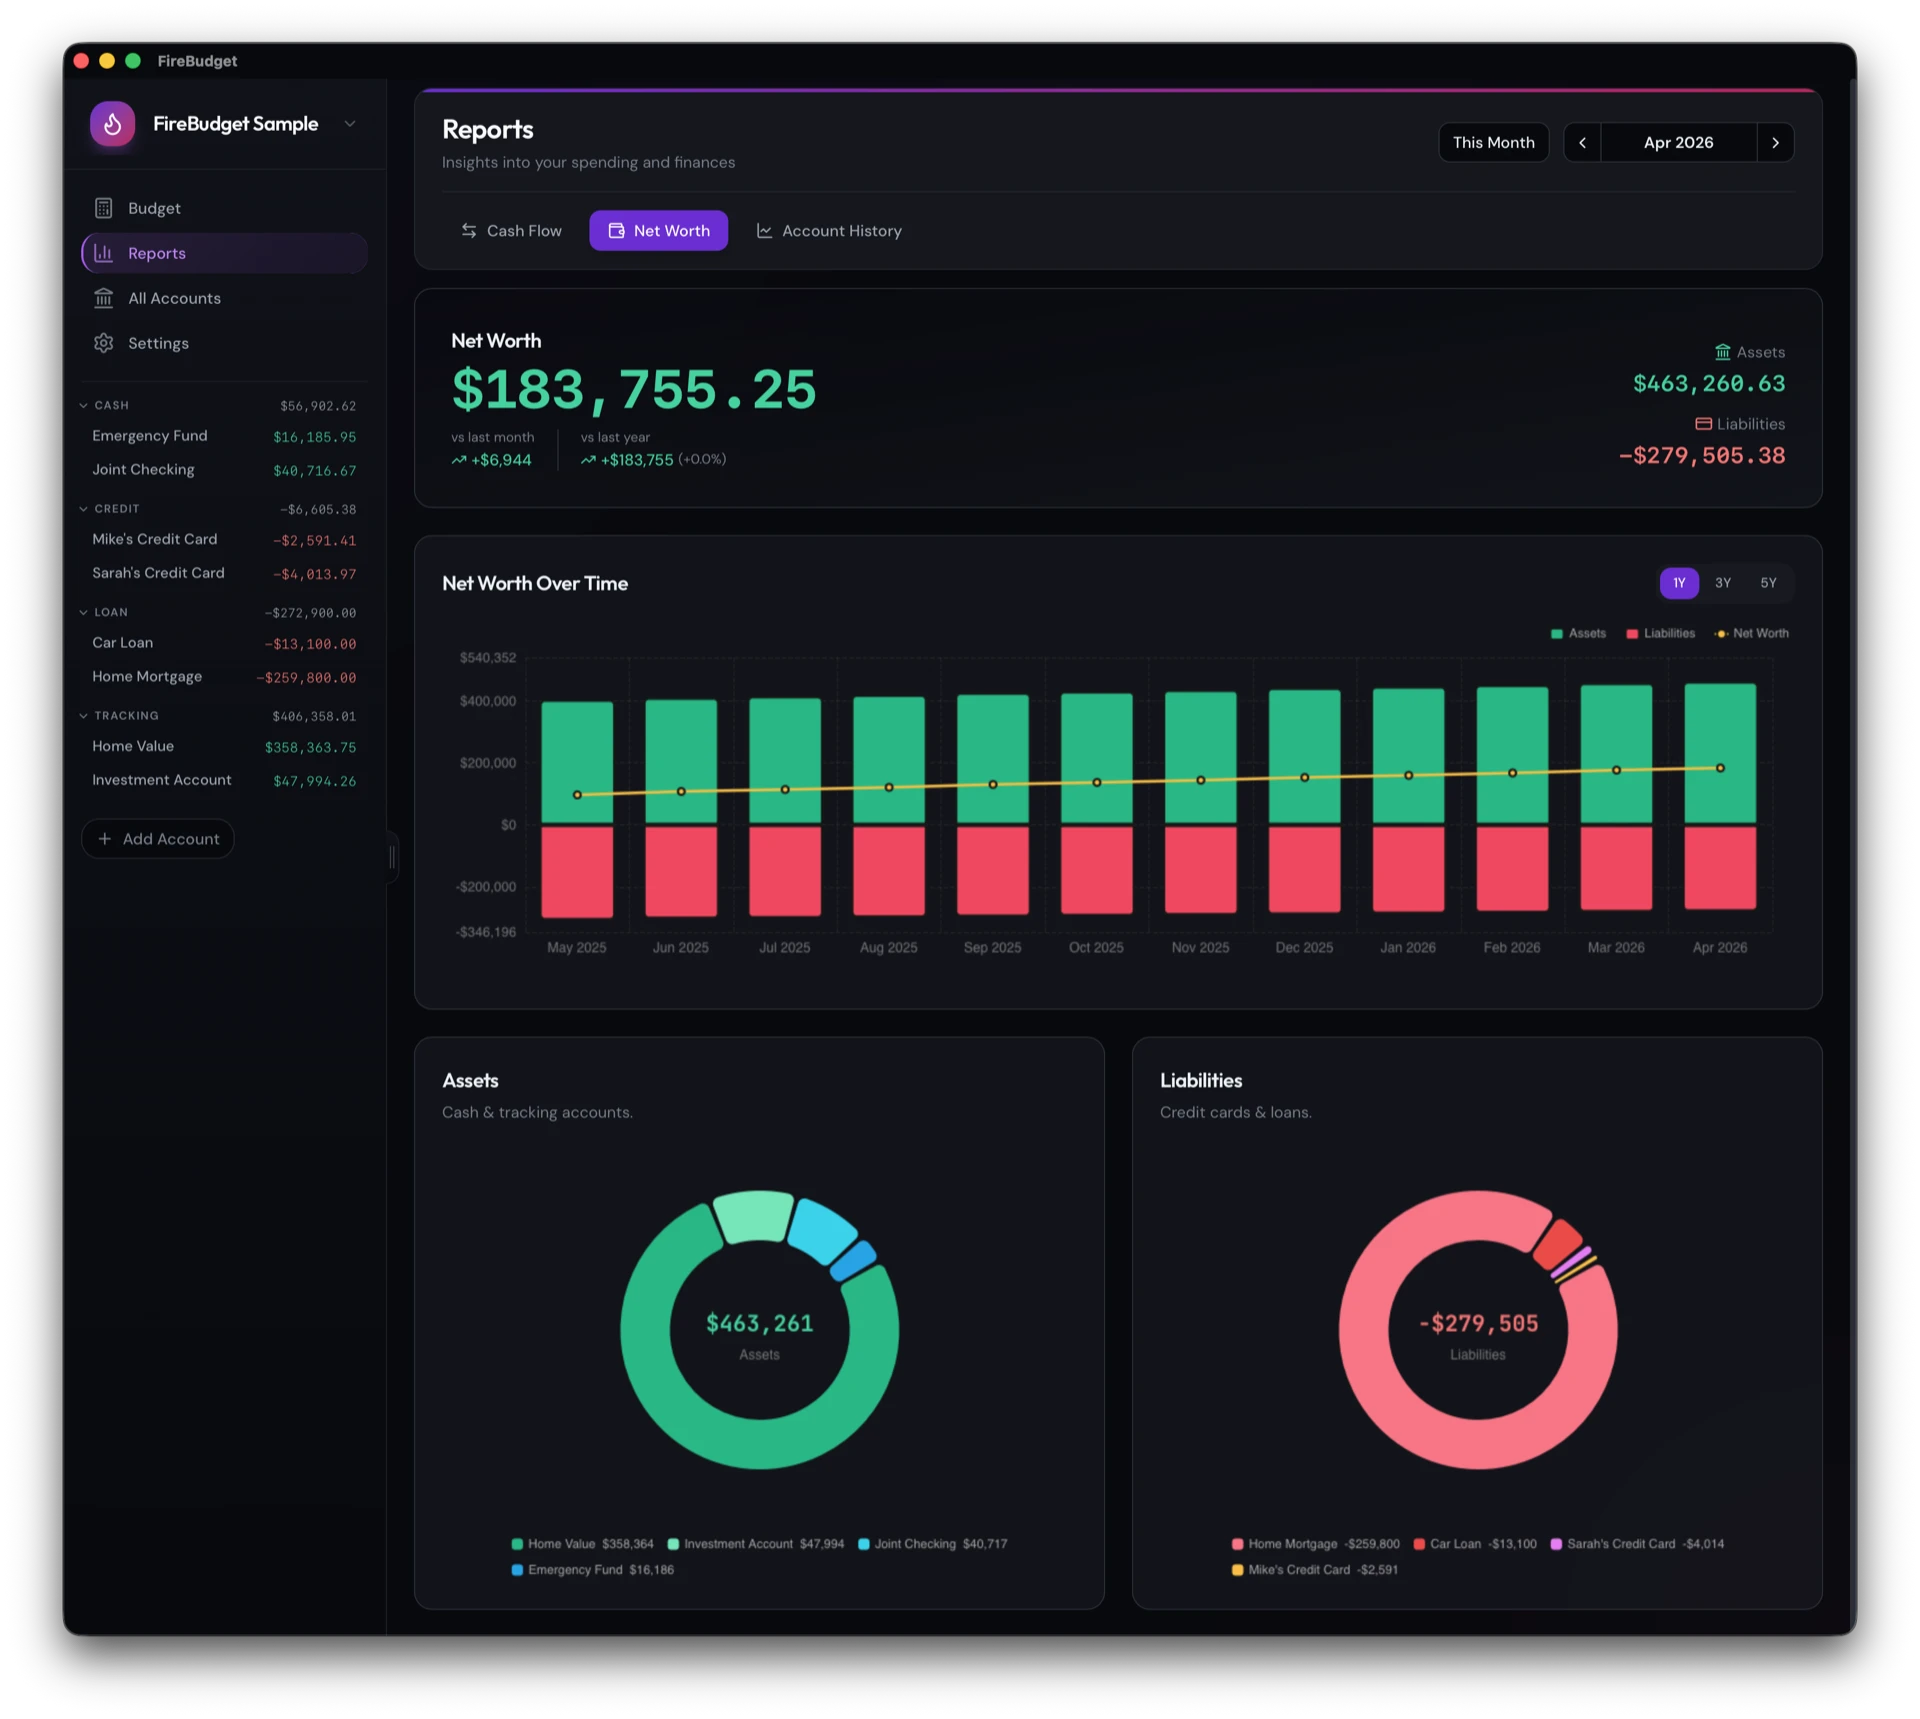Click the Net Worth legend color dot
This screenshot has width=1920, height=1719.
pyautogui.click(x=1721, y=633)
